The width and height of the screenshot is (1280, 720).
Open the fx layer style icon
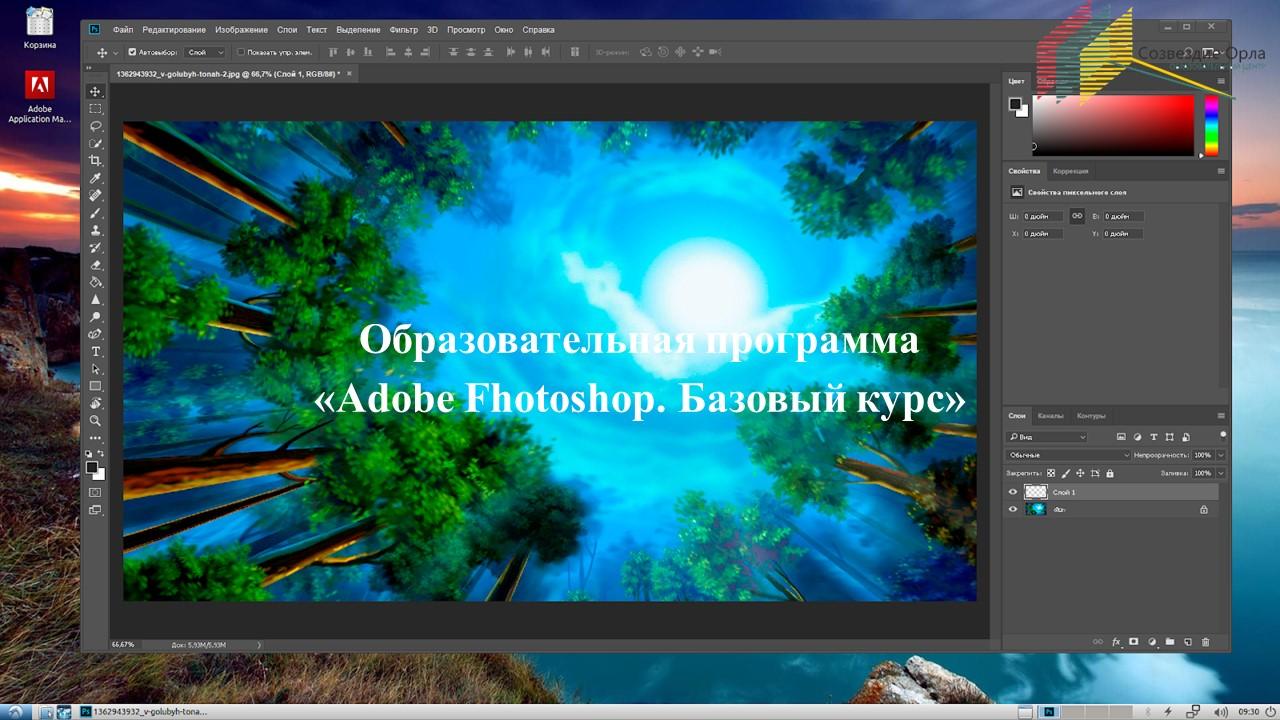click(x=1116, y=642)
